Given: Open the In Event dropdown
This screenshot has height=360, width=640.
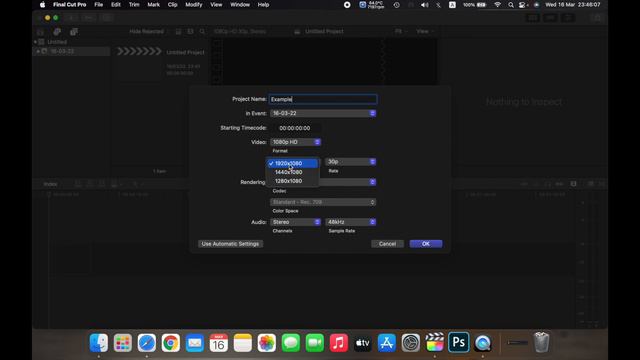Looking at the screenshot, I should 322,113.
